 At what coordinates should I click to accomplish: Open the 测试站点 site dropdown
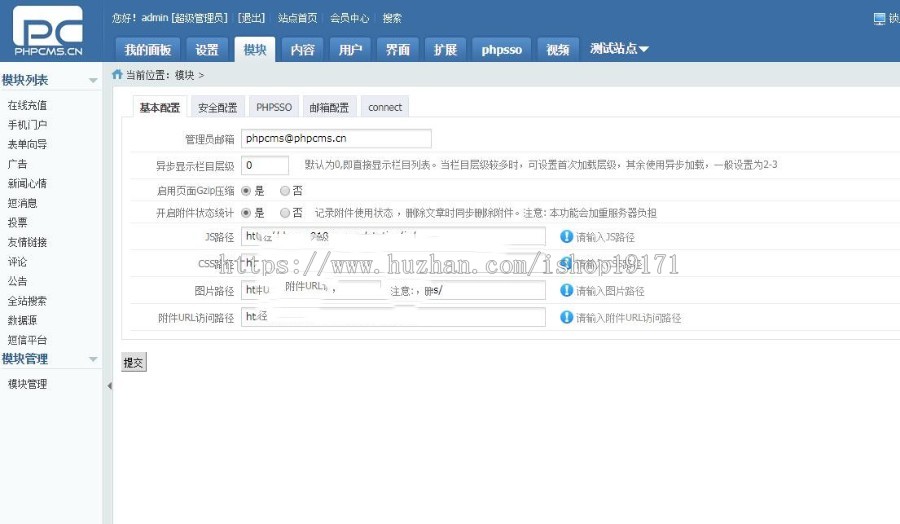click(619, 49)
